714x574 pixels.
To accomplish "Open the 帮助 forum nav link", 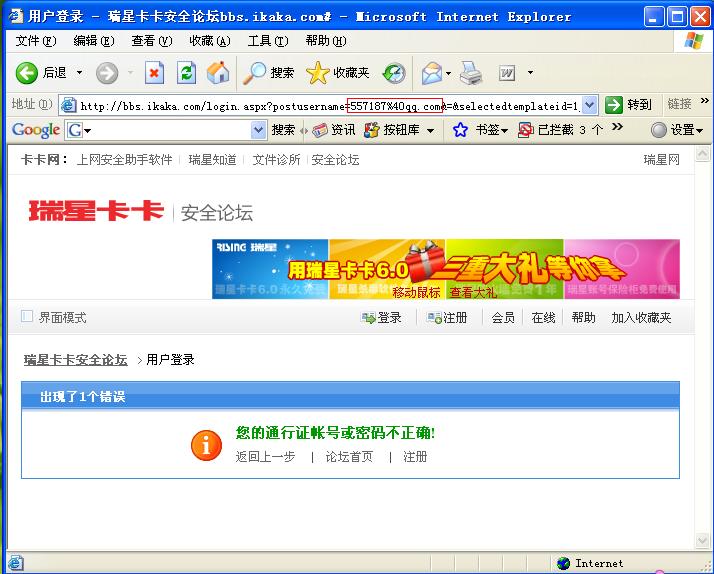I will [x=583, y=318].
